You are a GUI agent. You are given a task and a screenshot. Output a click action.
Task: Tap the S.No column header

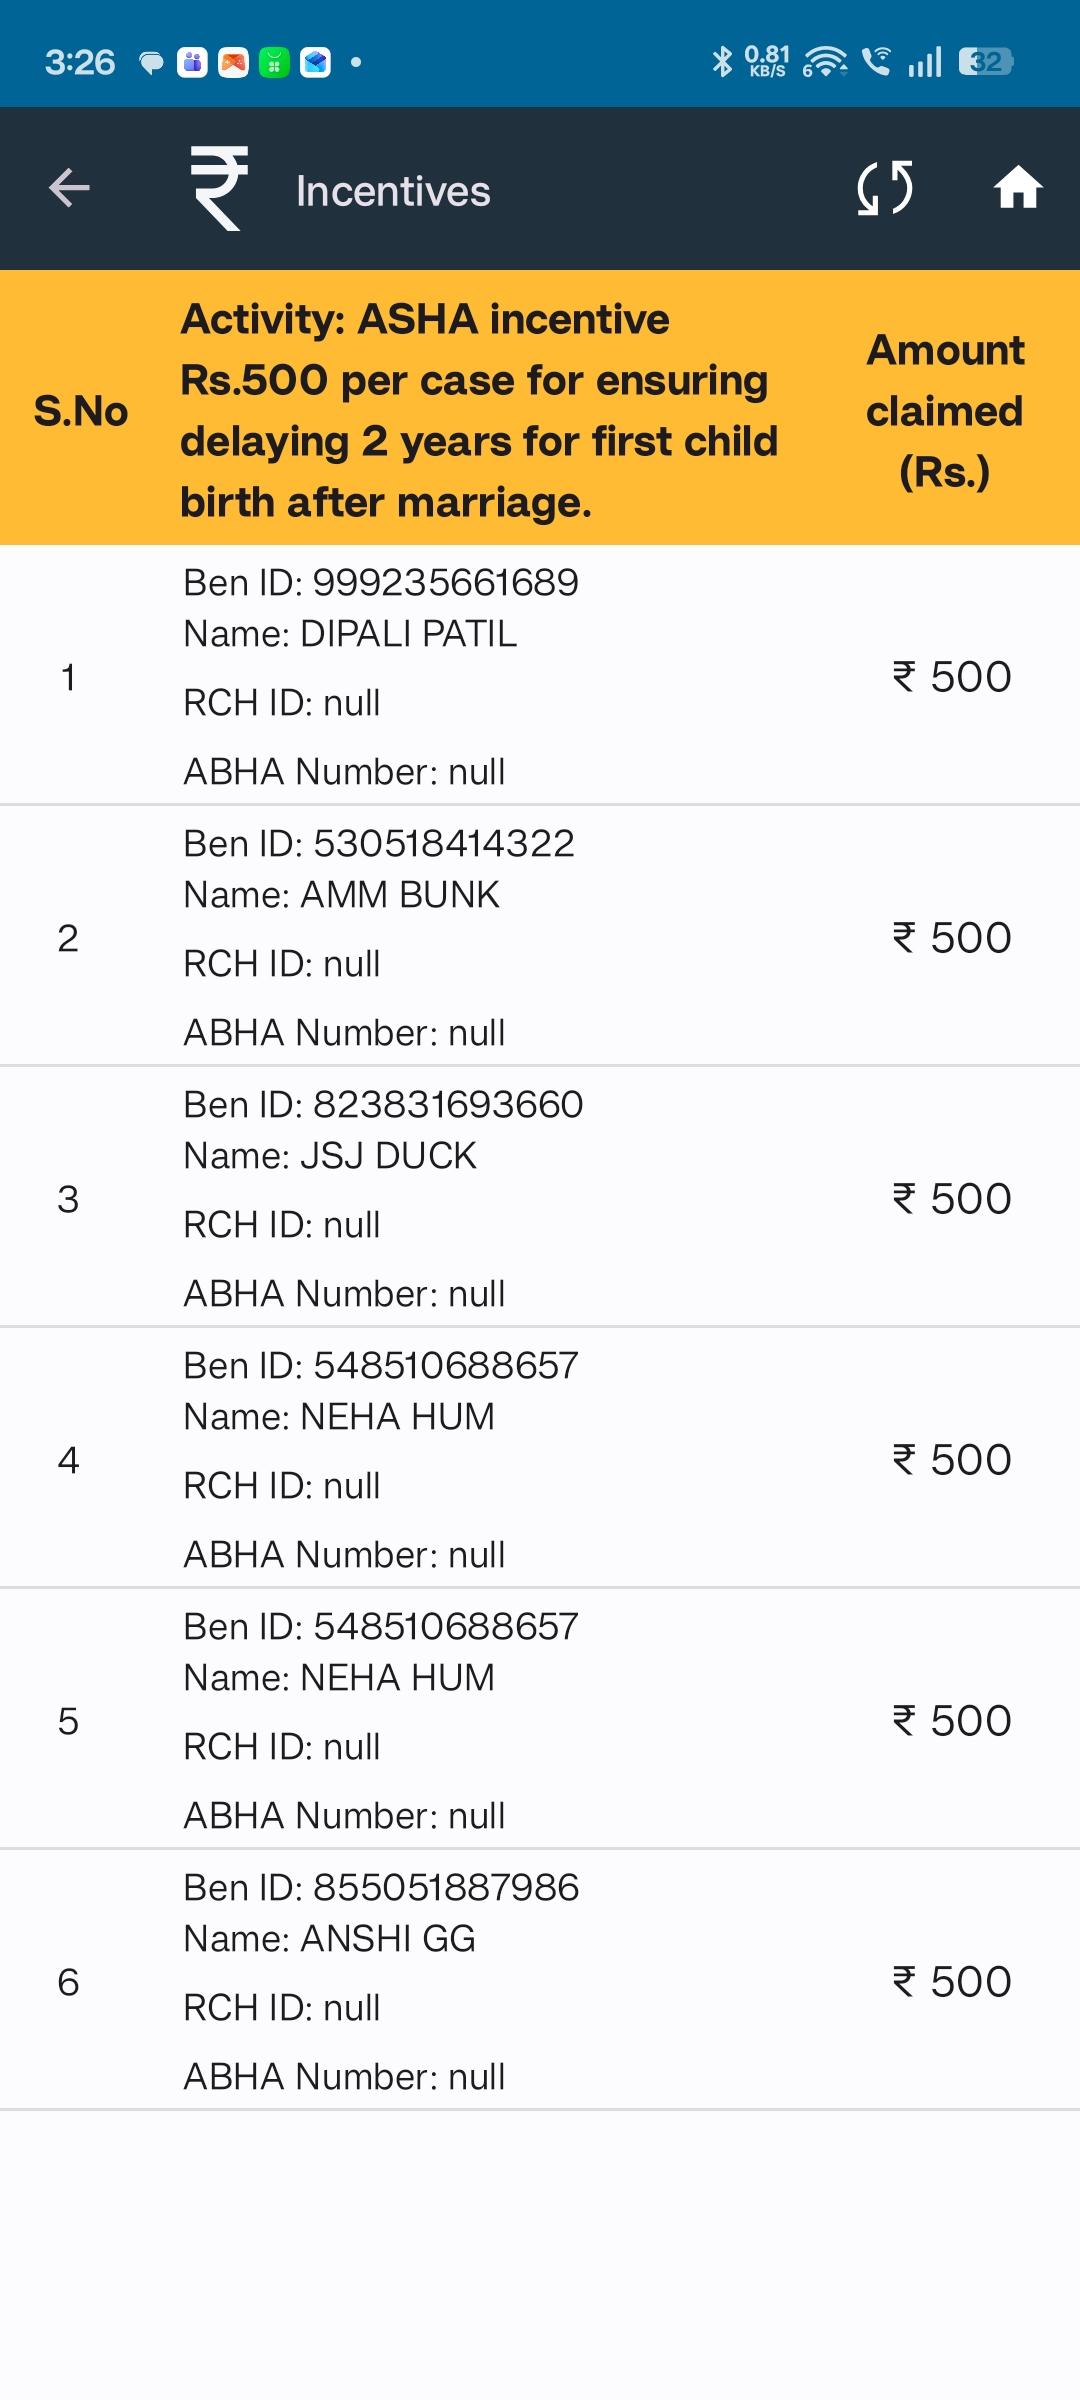[x=81, y=411]
